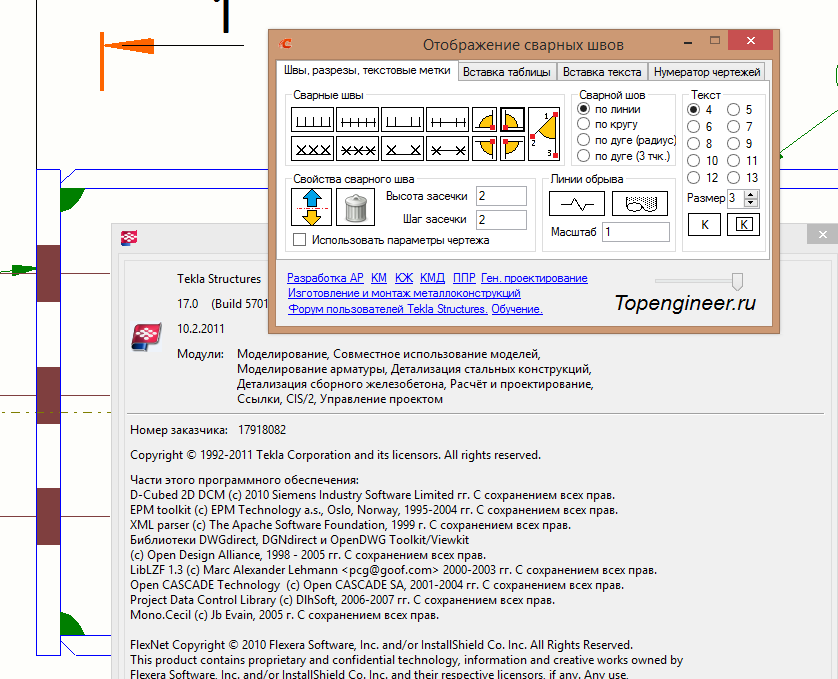The height and width of the screenshot is (679, 838).
Task: Click the framed K text button
Action: [743, 225]
